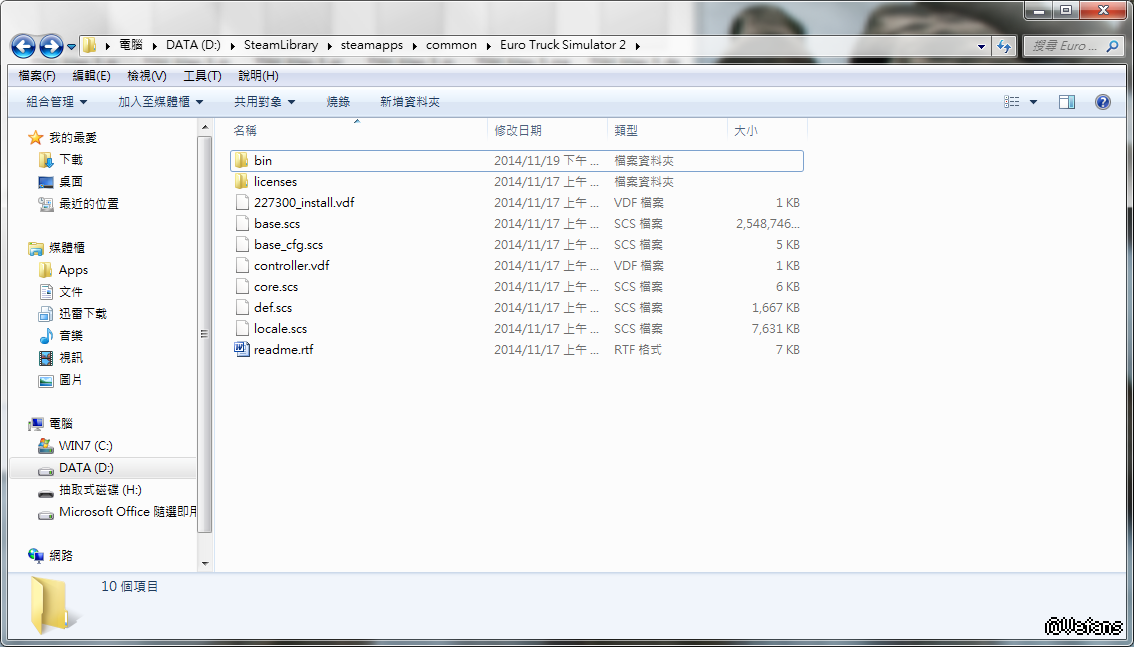1134x647 pixels.
Task: Select the DATA (D:) drive
Action: 86,468
